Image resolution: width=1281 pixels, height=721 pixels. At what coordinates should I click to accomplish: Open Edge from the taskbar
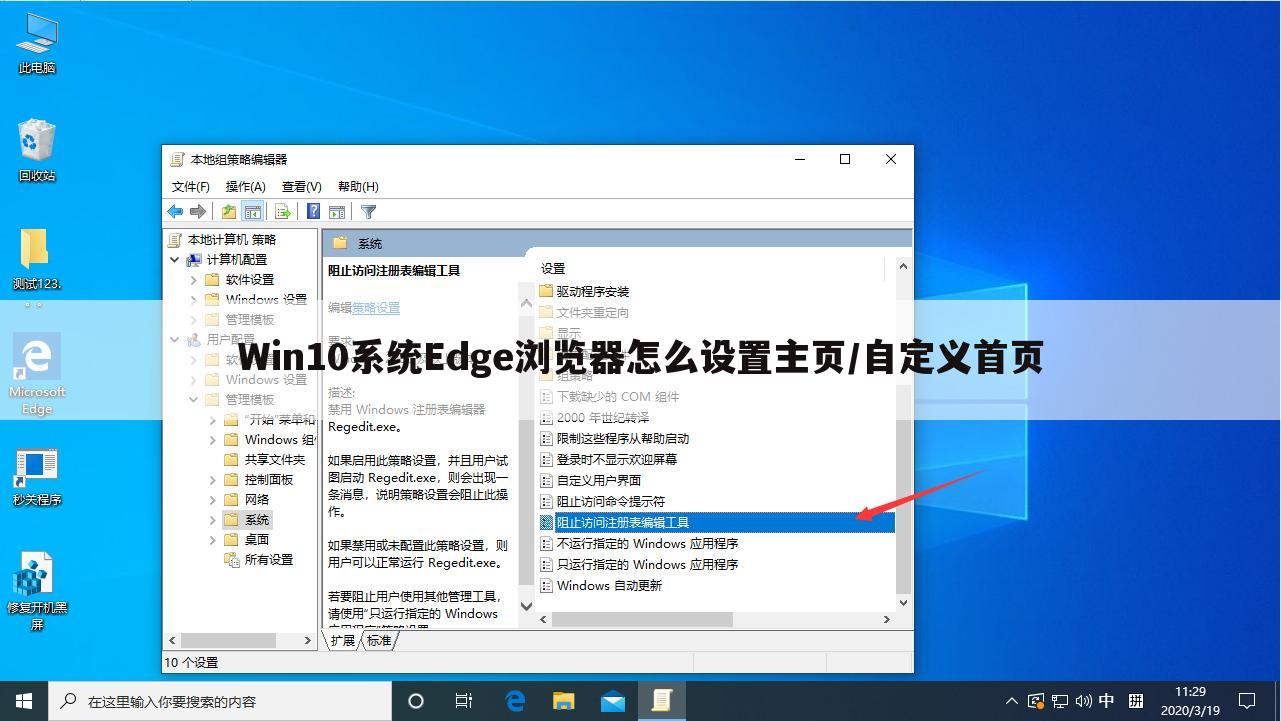click(x=515, y=701)
